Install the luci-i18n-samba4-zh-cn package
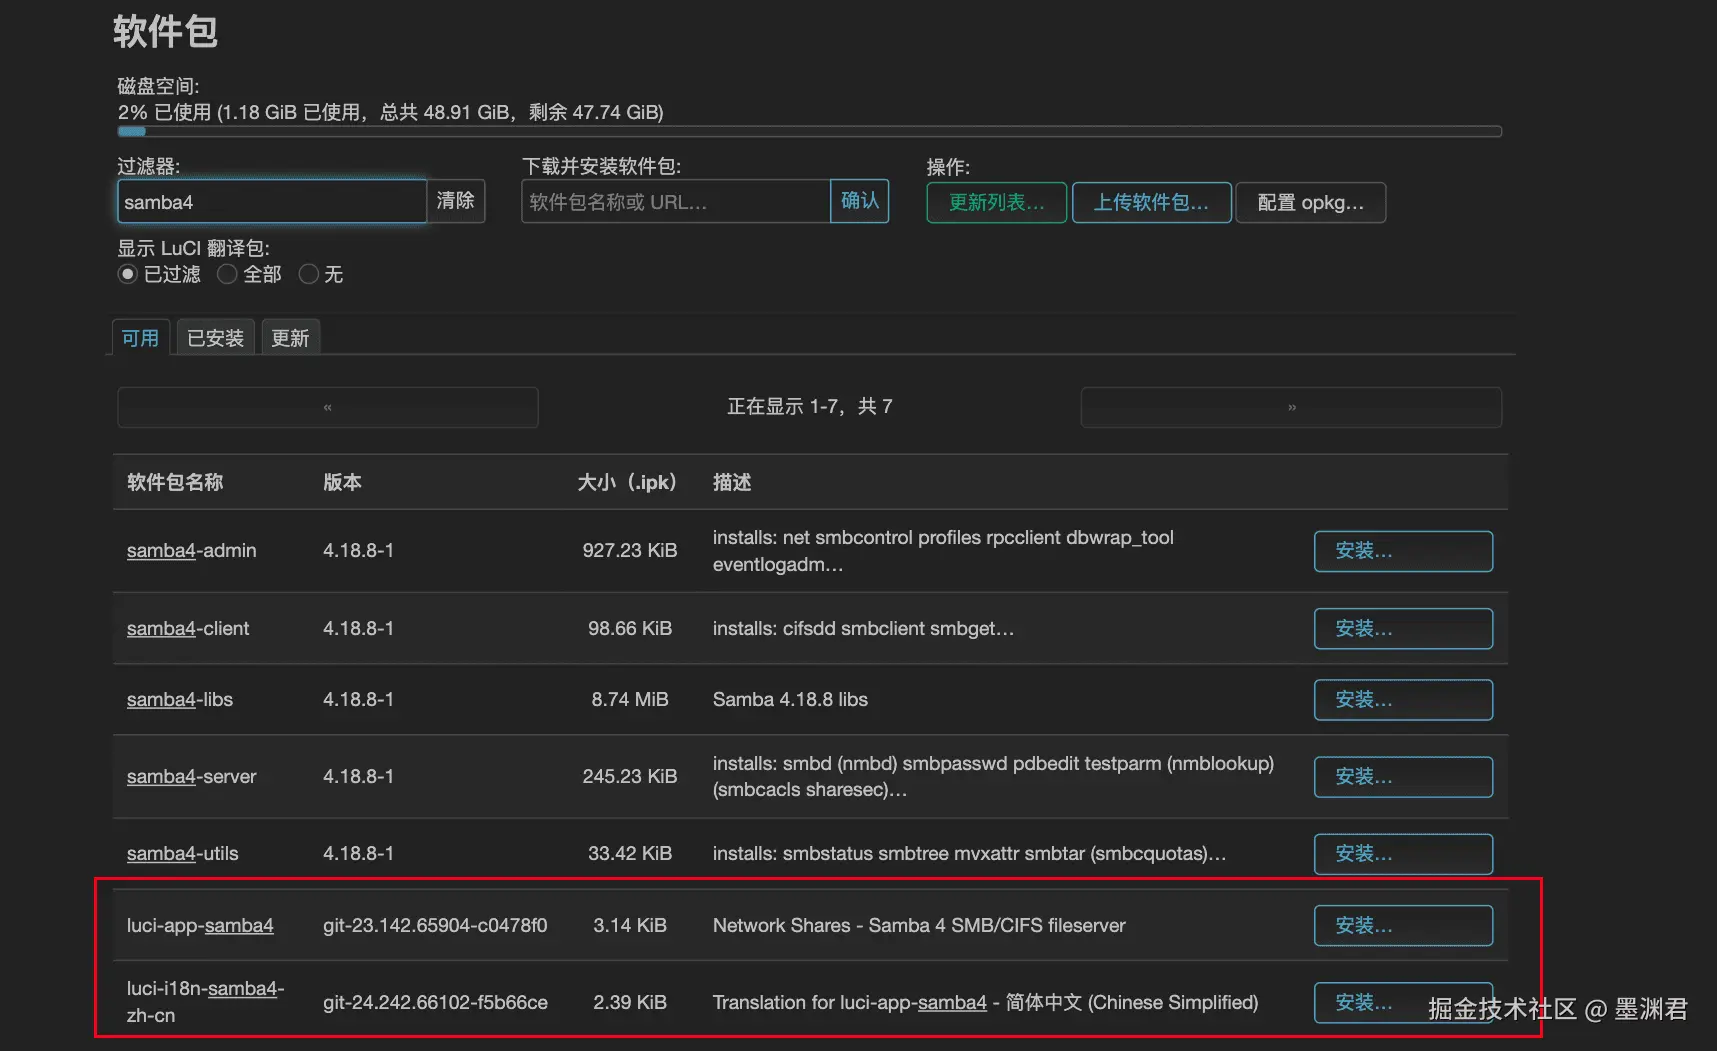The width and height of the screenshot is (1717, 1051). [x=1403, y=1002]
